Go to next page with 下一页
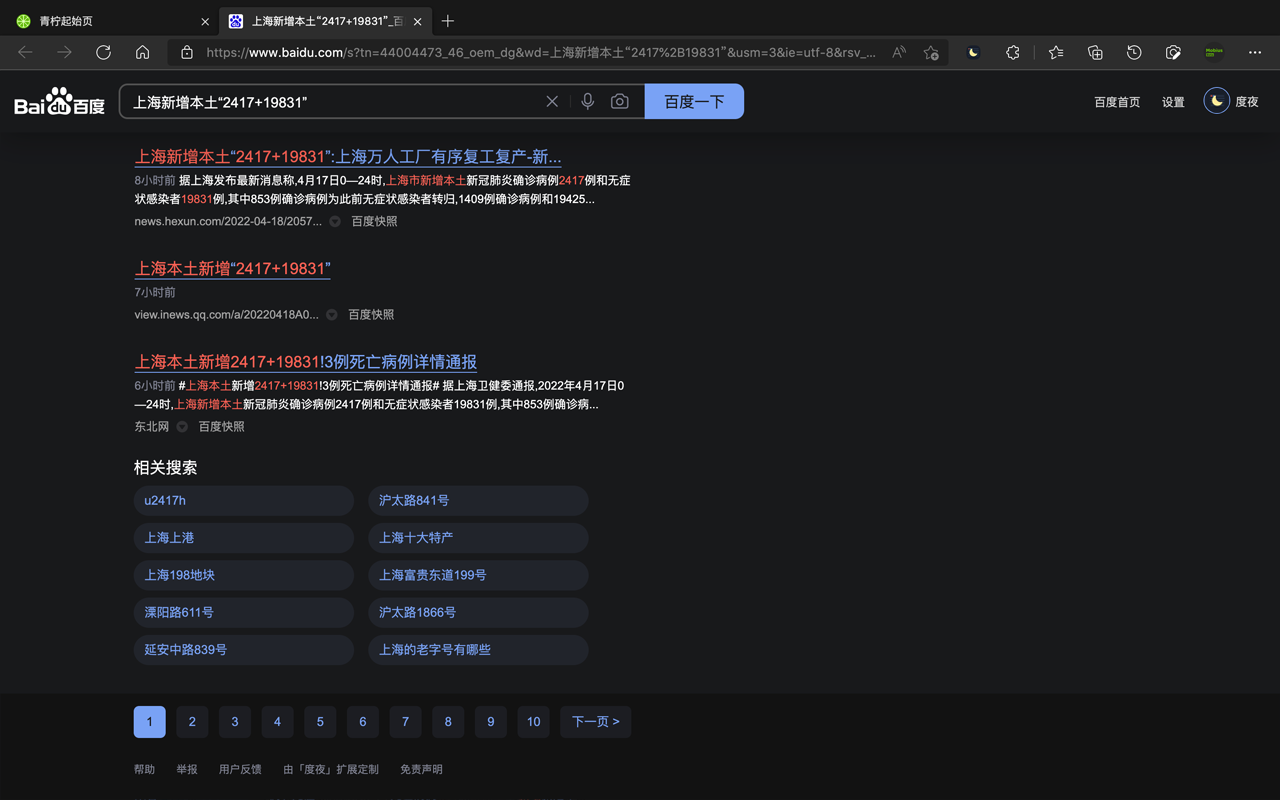1280x800 pixels. pyautogui.click(x=596, y=721)
